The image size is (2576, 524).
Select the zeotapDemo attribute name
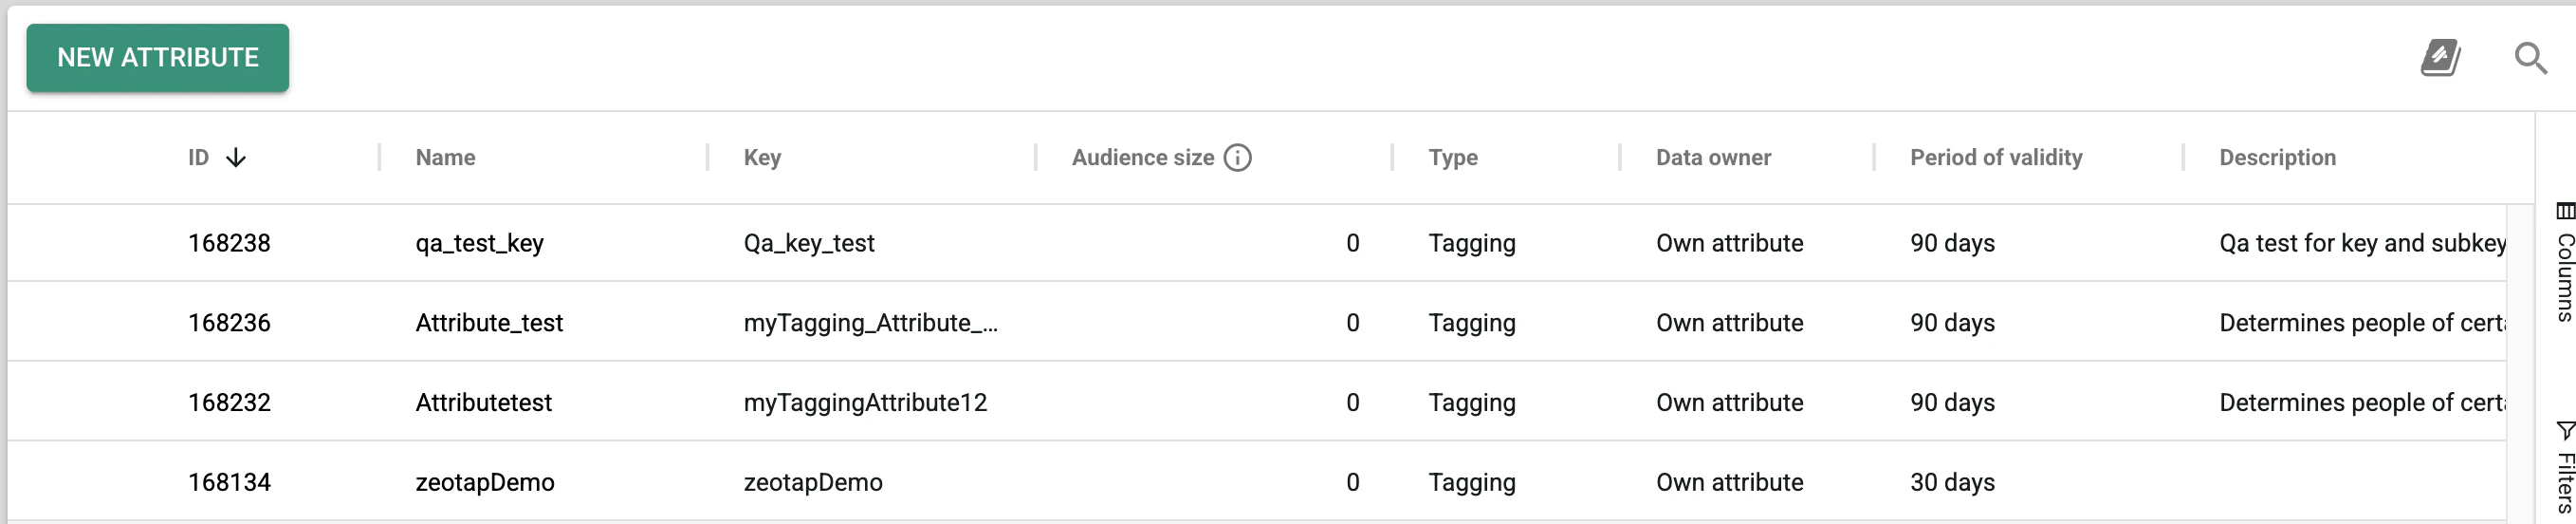coord(485,482)
